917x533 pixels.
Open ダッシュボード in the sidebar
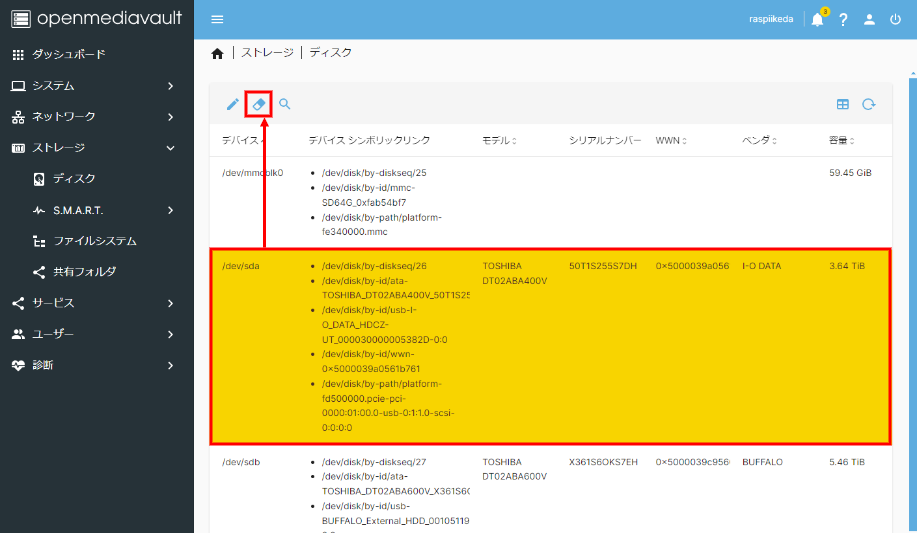tap(68, 54)
